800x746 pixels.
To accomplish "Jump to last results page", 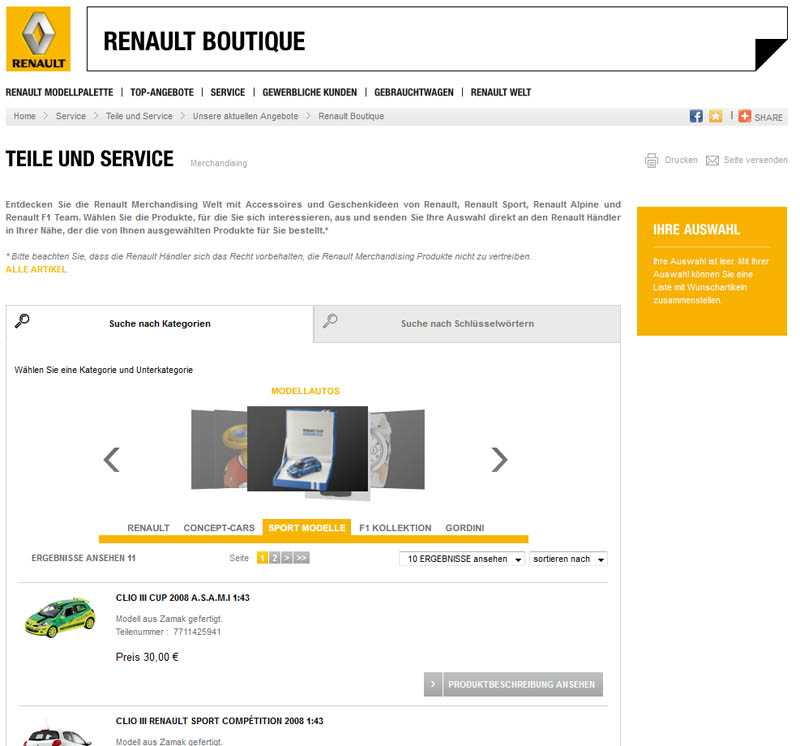I will [x=301, y=558].
